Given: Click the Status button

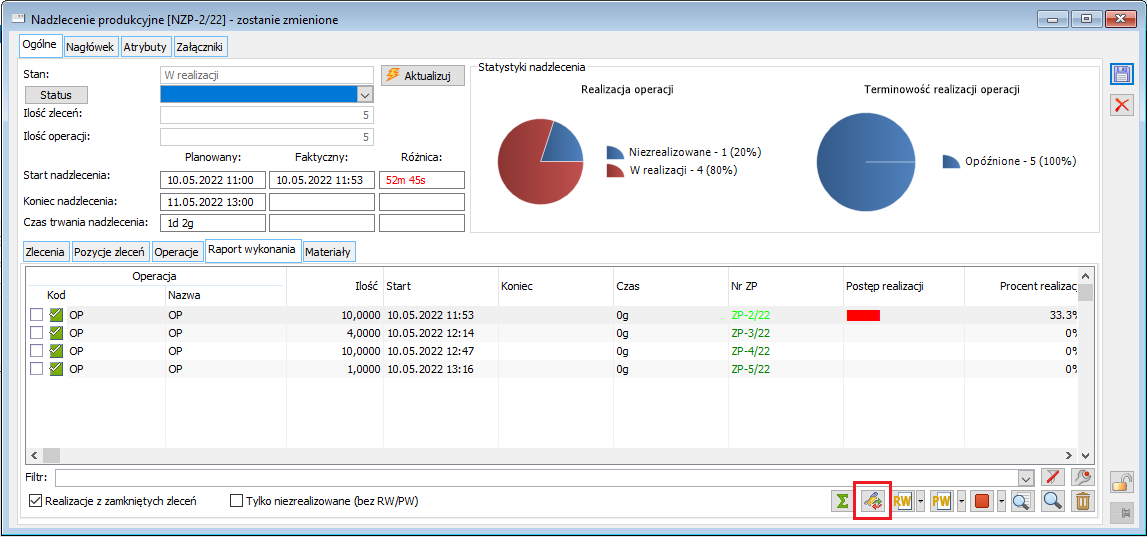Looking at the screenshot, I should click(x=56, y=94).
